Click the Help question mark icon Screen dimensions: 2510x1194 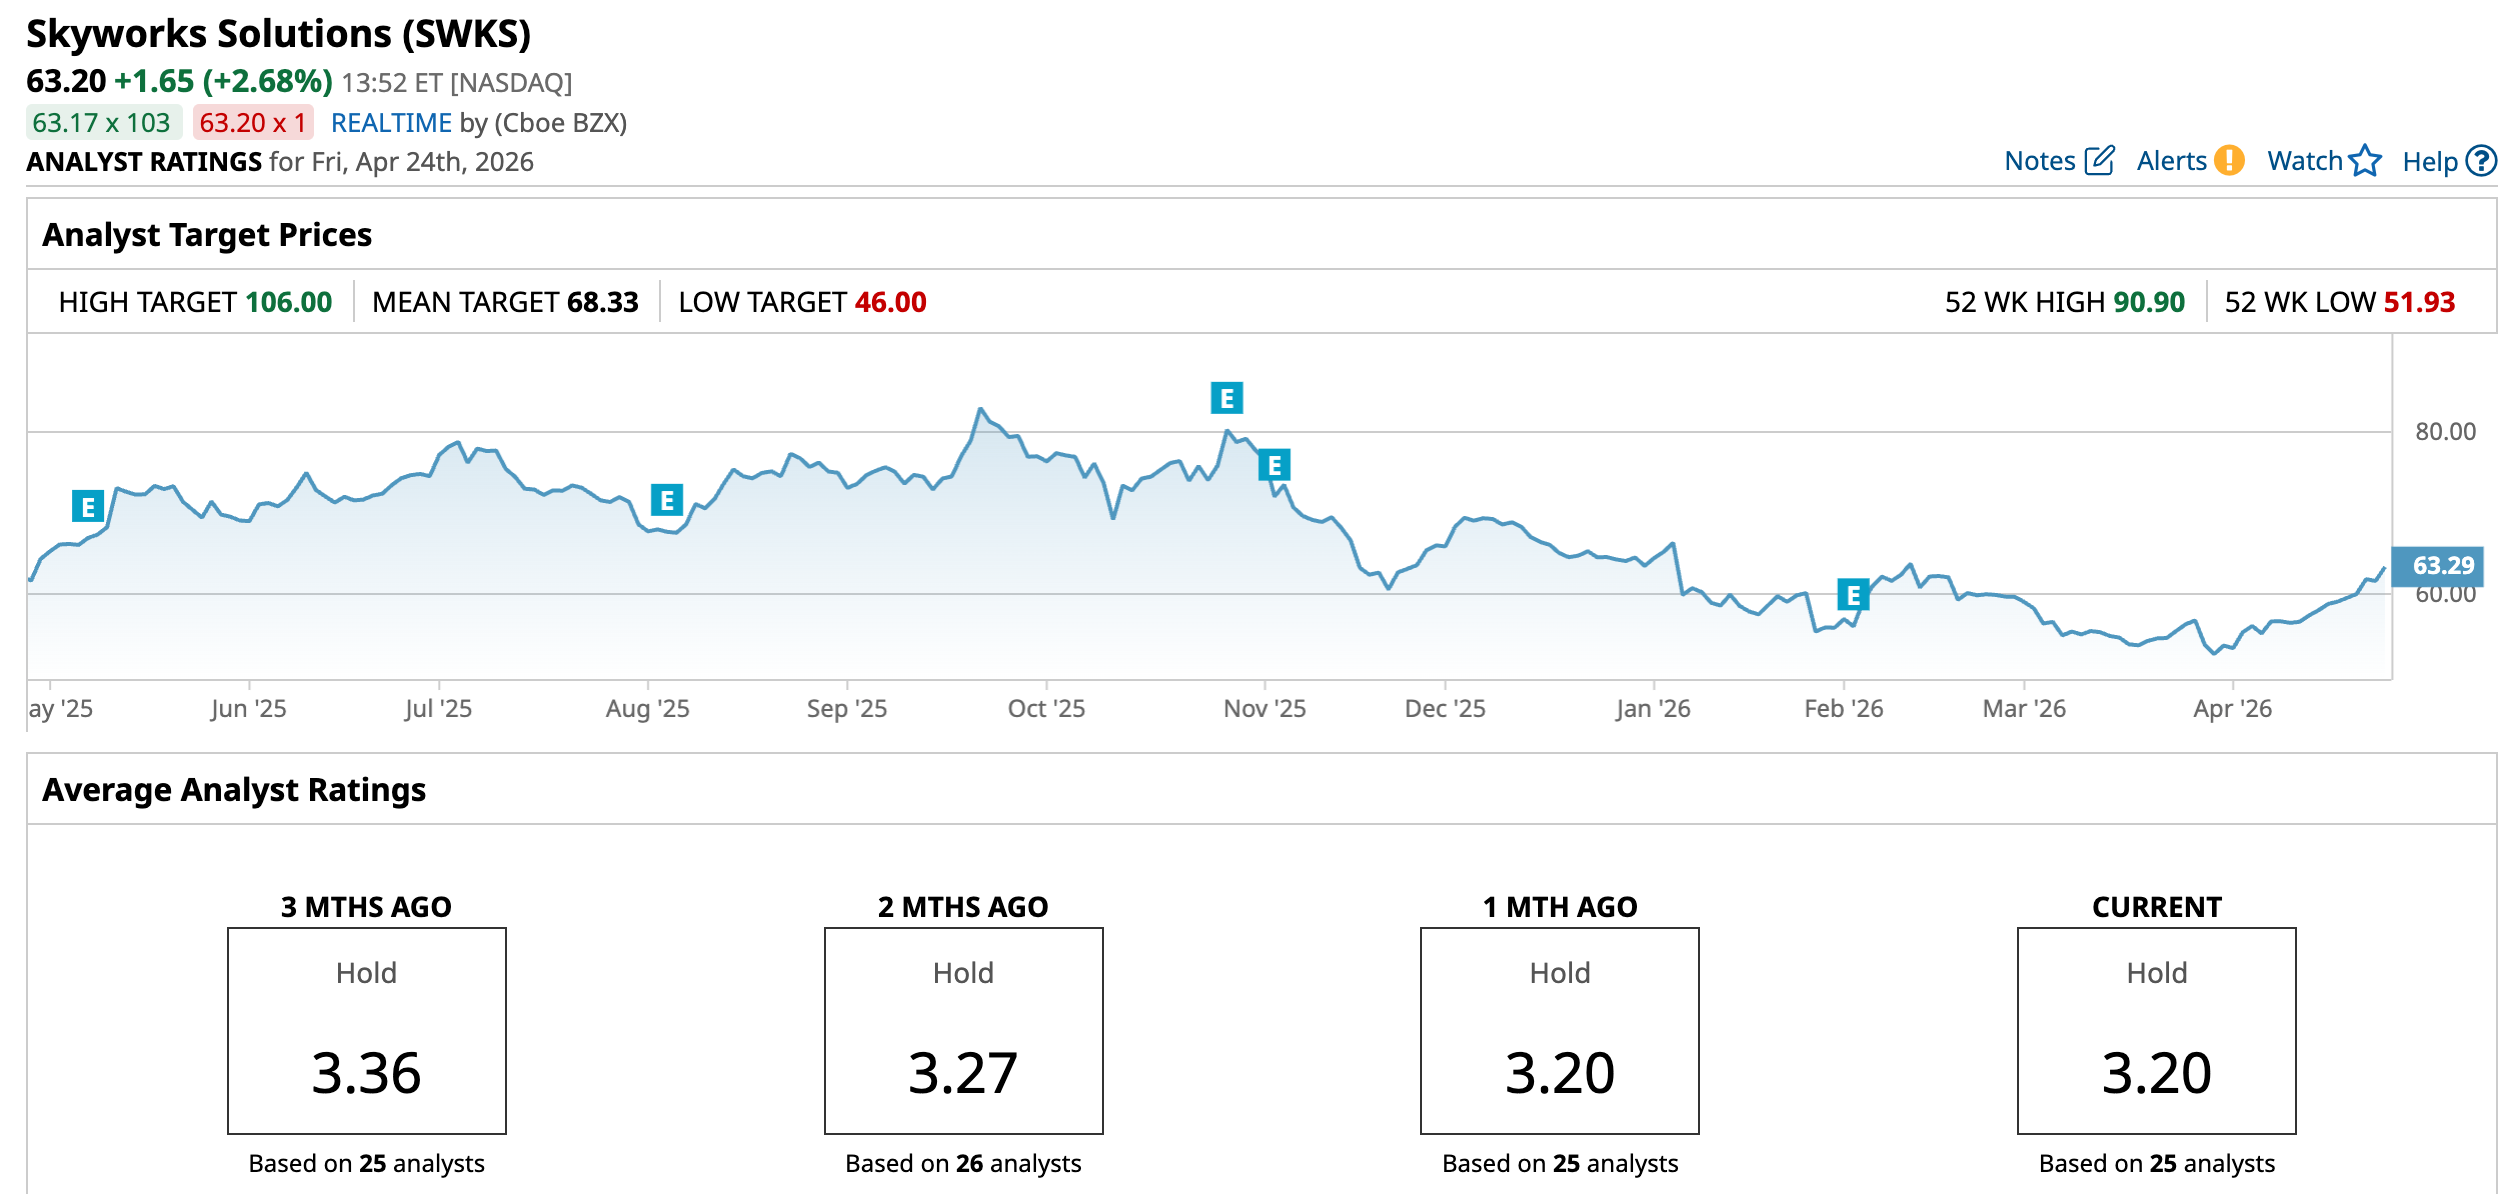pyautogui.click(x=2481, y=160)
